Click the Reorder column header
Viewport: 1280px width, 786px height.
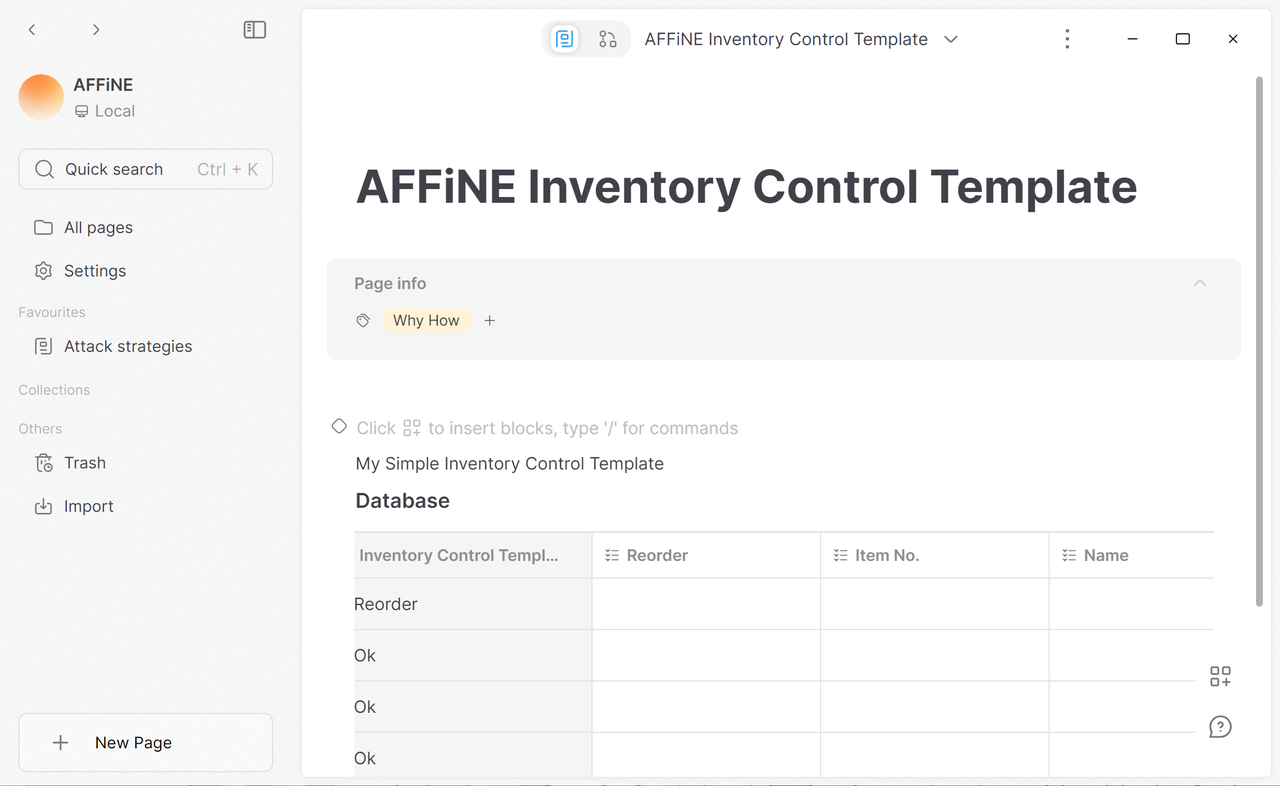[706, 555]
